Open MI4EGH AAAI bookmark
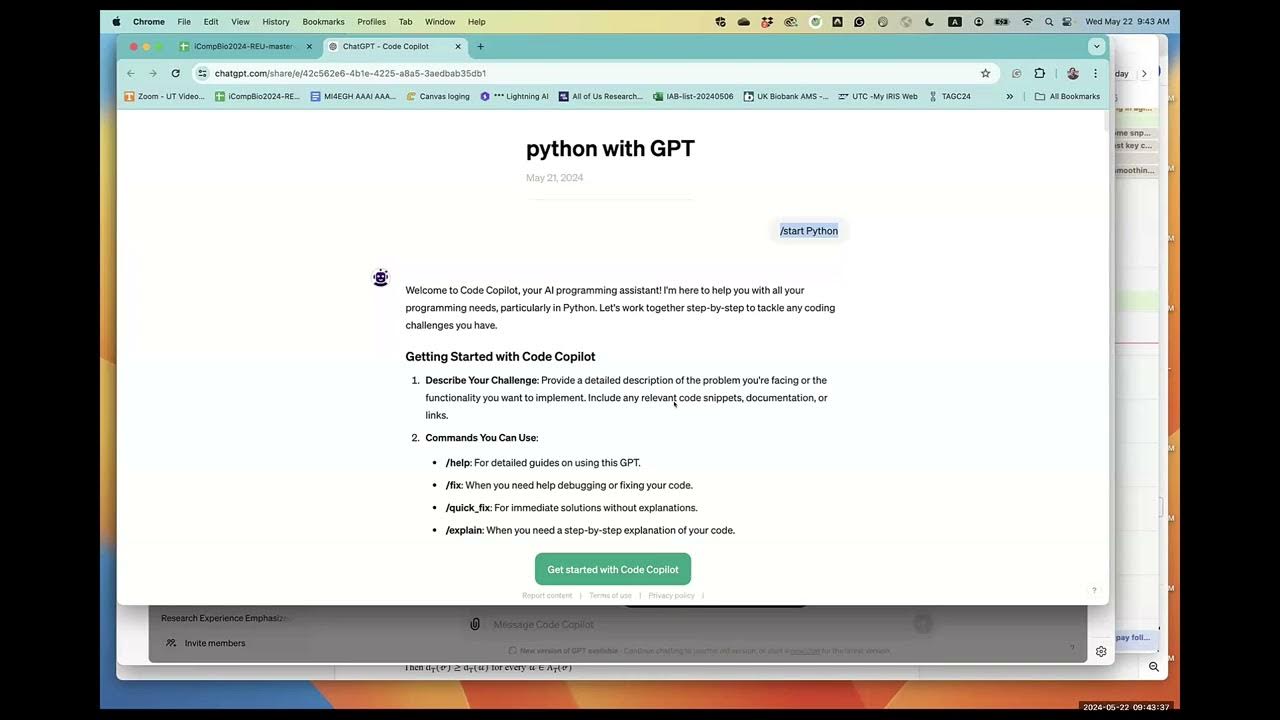 (x=353, y=97)
